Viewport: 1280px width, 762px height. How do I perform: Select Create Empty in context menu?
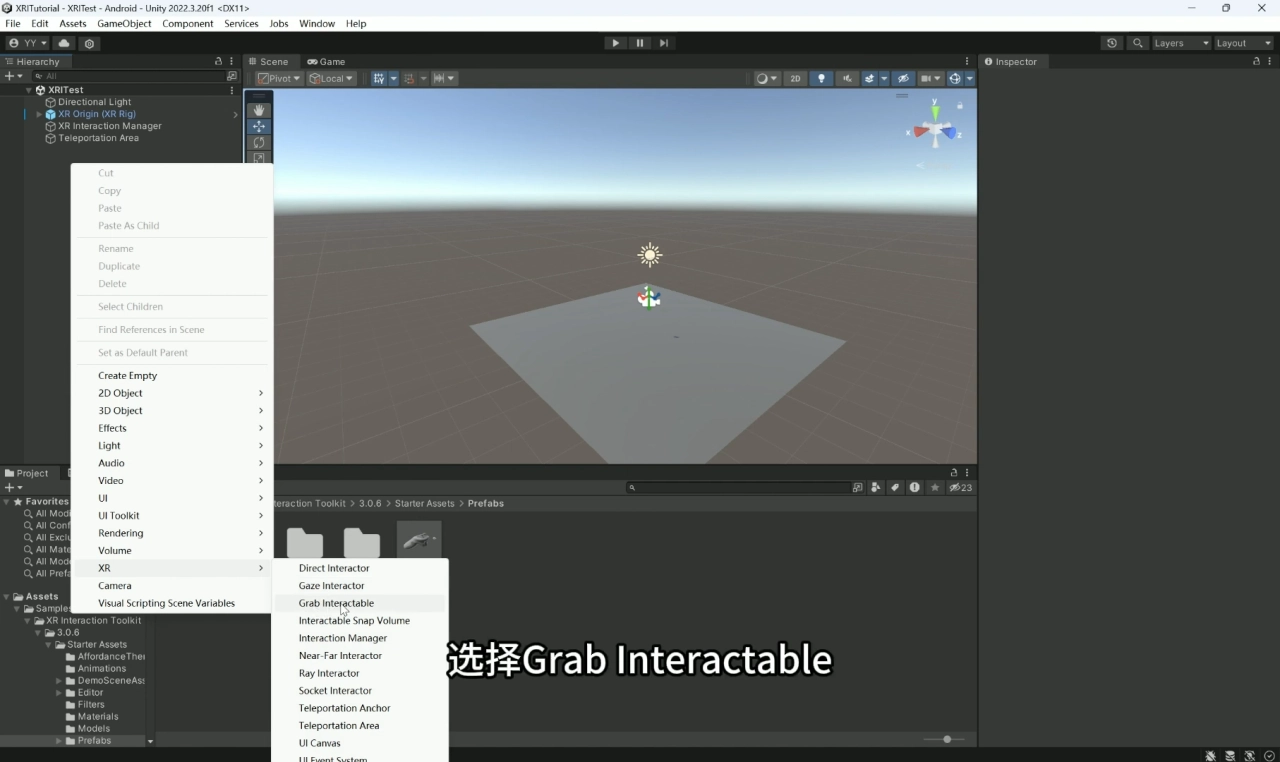[127, 376]
